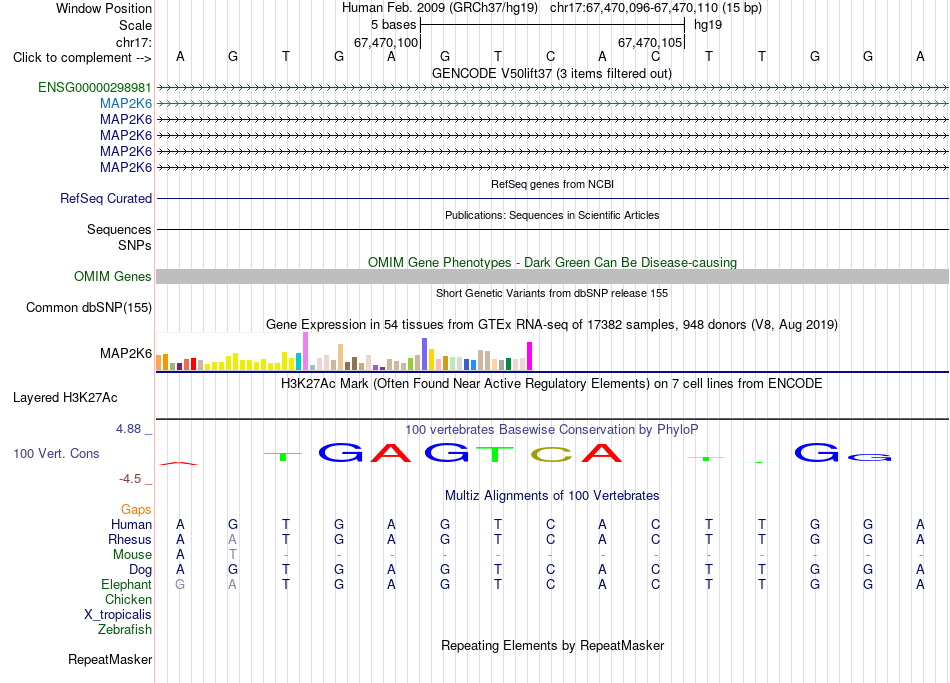950x683 pixels.
Task: Click the Elephant species row label
Action: 127,584
